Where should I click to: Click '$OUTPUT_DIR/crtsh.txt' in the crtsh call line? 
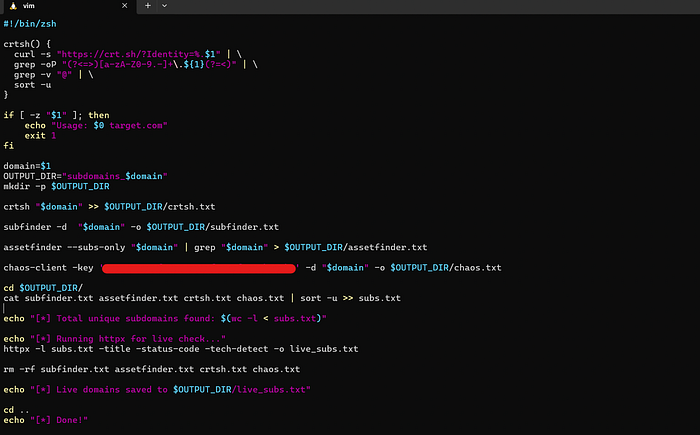pos(160,207)
